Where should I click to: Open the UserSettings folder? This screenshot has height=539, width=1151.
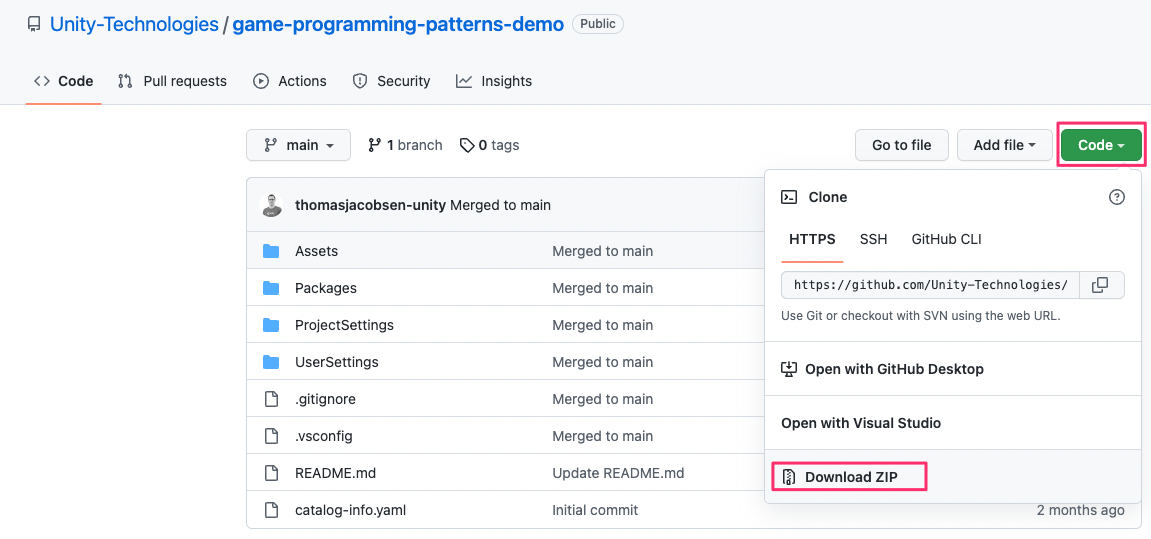(337, 362)
